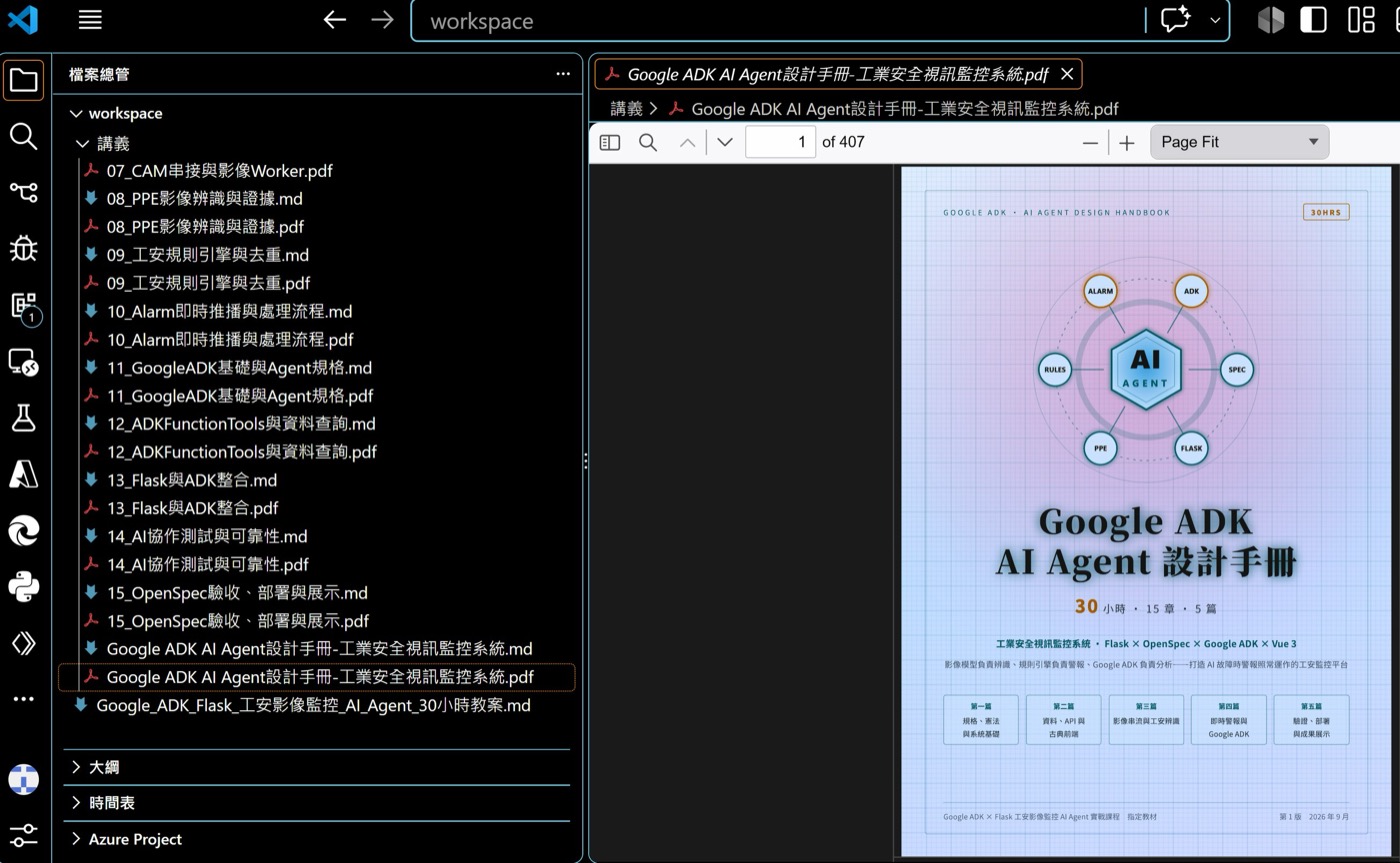The image size is (1400, 863).
Task: Close the Google ADK PDF editor tab
Action: [x=1067, y=74]
